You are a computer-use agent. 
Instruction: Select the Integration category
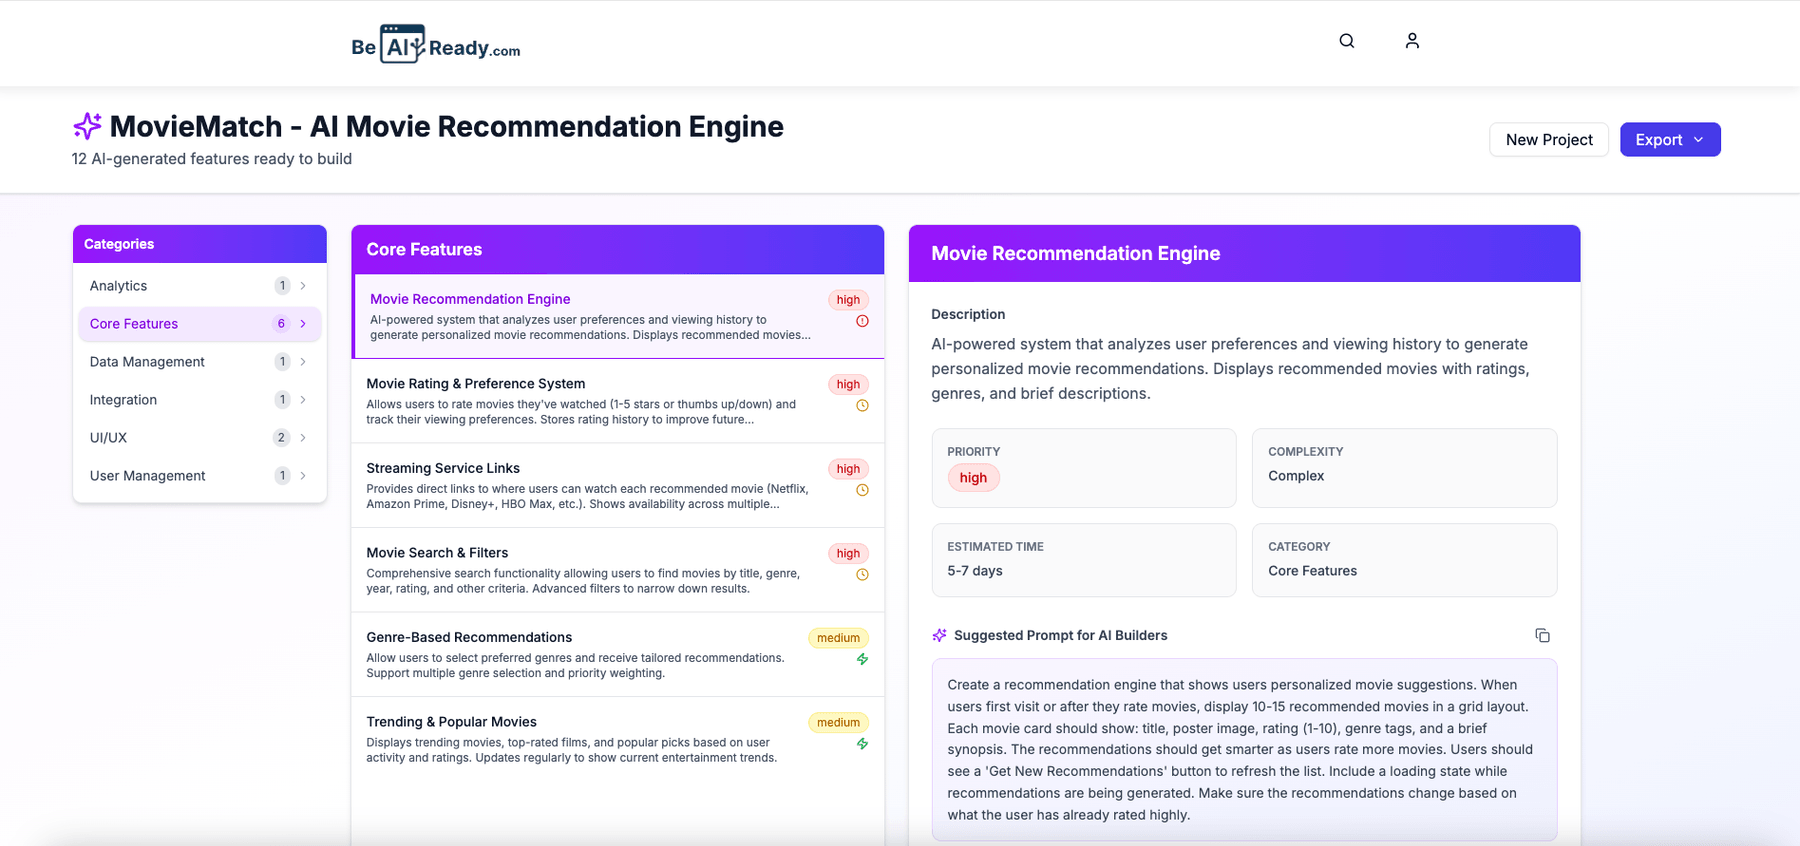point(200,400)
